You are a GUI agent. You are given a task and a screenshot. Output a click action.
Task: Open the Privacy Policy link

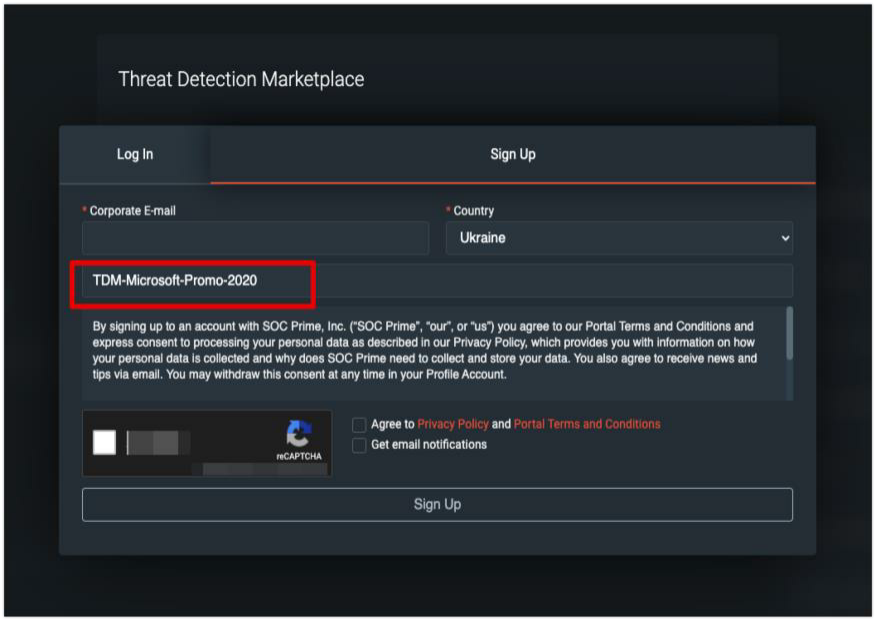[453, 424]
